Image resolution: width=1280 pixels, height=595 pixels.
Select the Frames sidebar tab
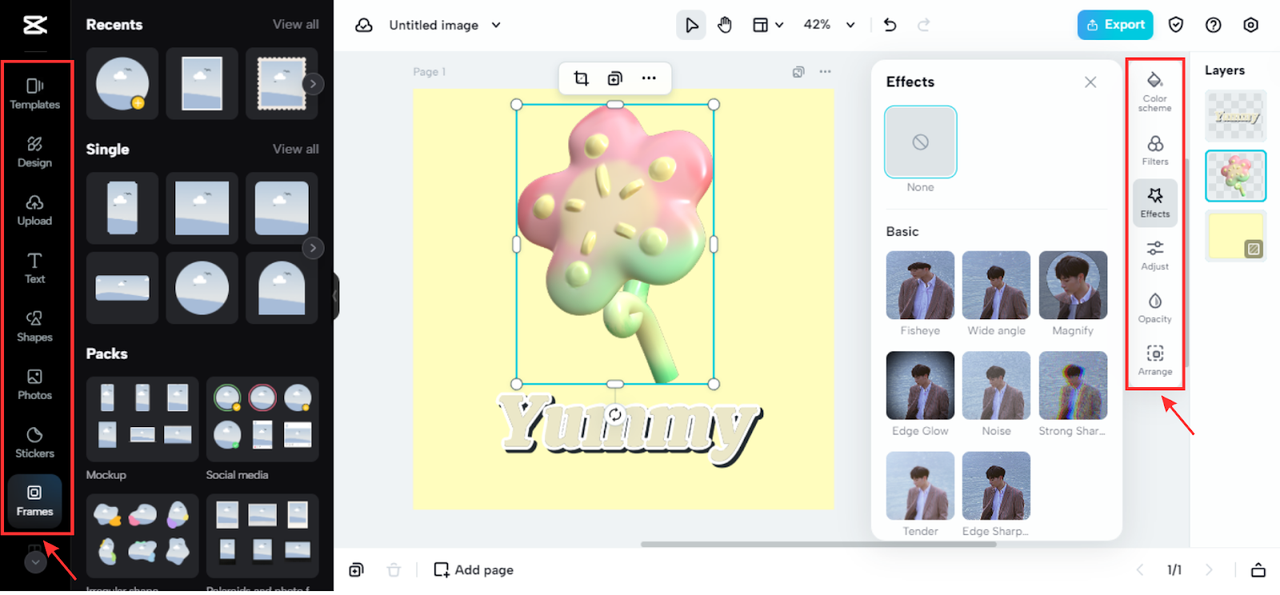click(35, 501)
